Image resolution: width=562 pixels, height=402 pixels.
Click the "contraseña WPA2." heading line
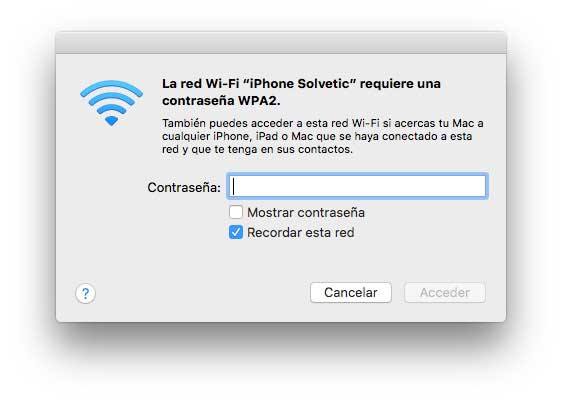click(221, 101)
